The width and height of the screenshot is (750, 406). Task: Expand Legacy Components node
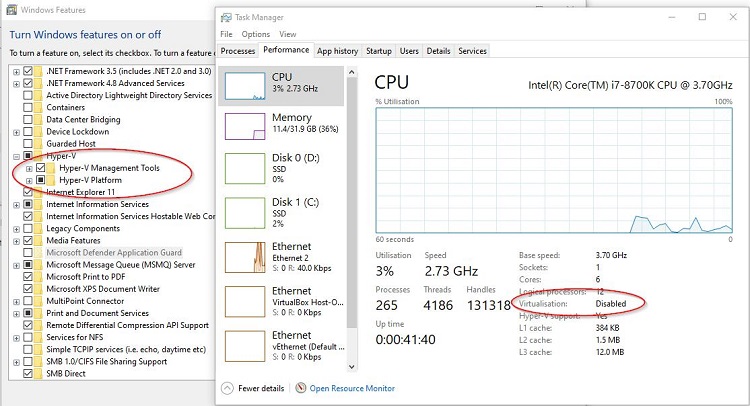pyautogui.click(x=16, y=229)
